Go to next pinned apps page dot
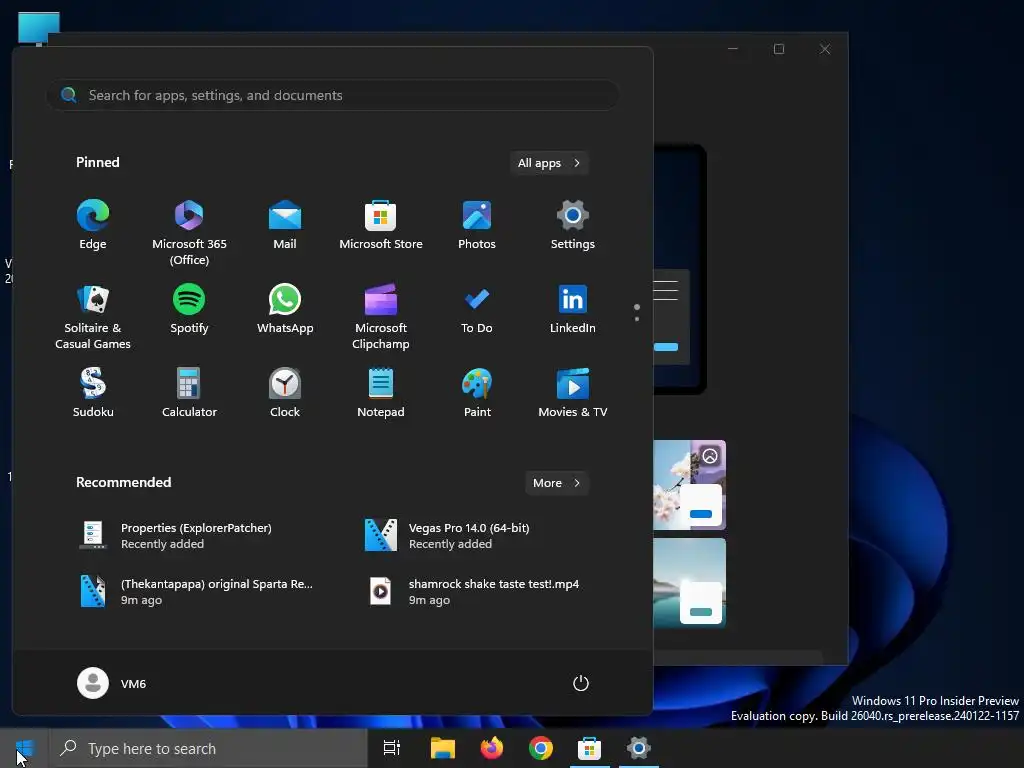Viewport: 1024px width, 768px height. point(637,319)
